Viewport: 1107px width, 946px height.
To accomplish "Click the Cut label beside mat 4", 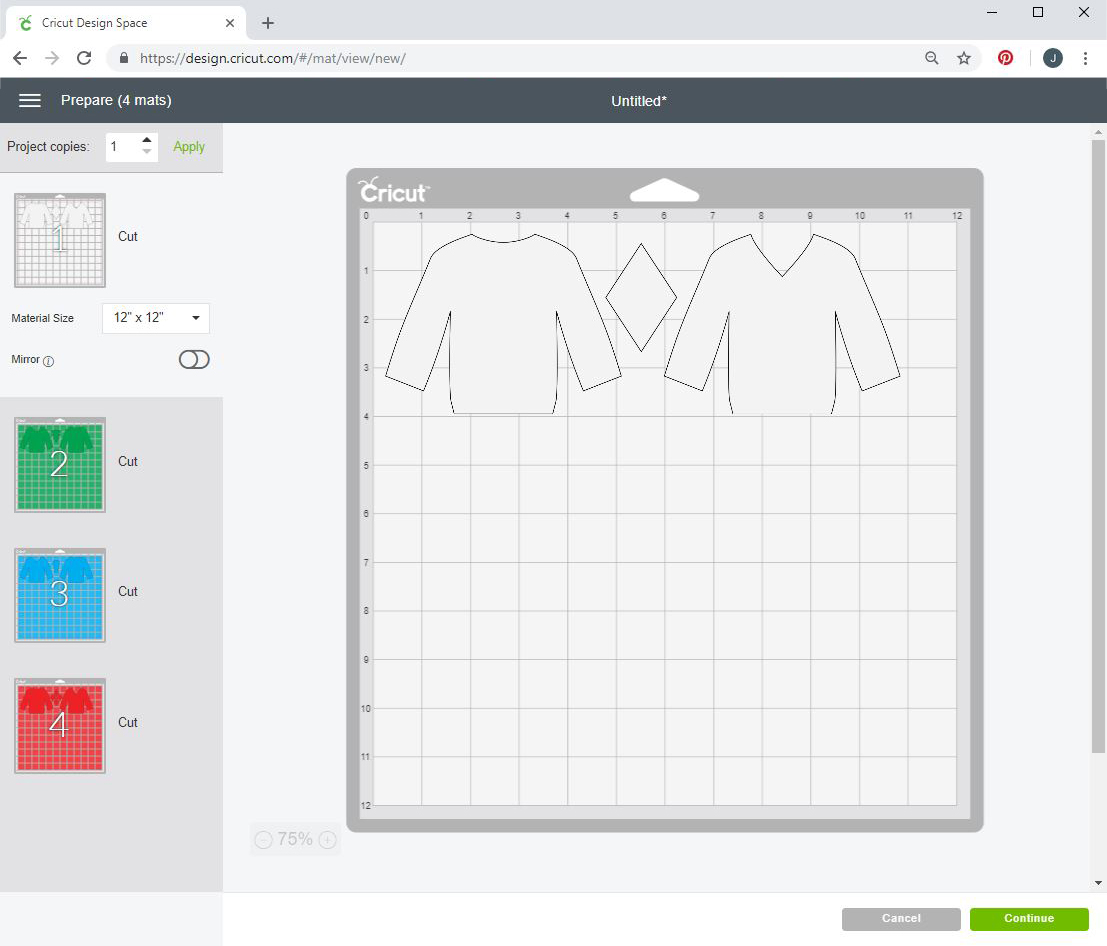I will tap(128, 723).
